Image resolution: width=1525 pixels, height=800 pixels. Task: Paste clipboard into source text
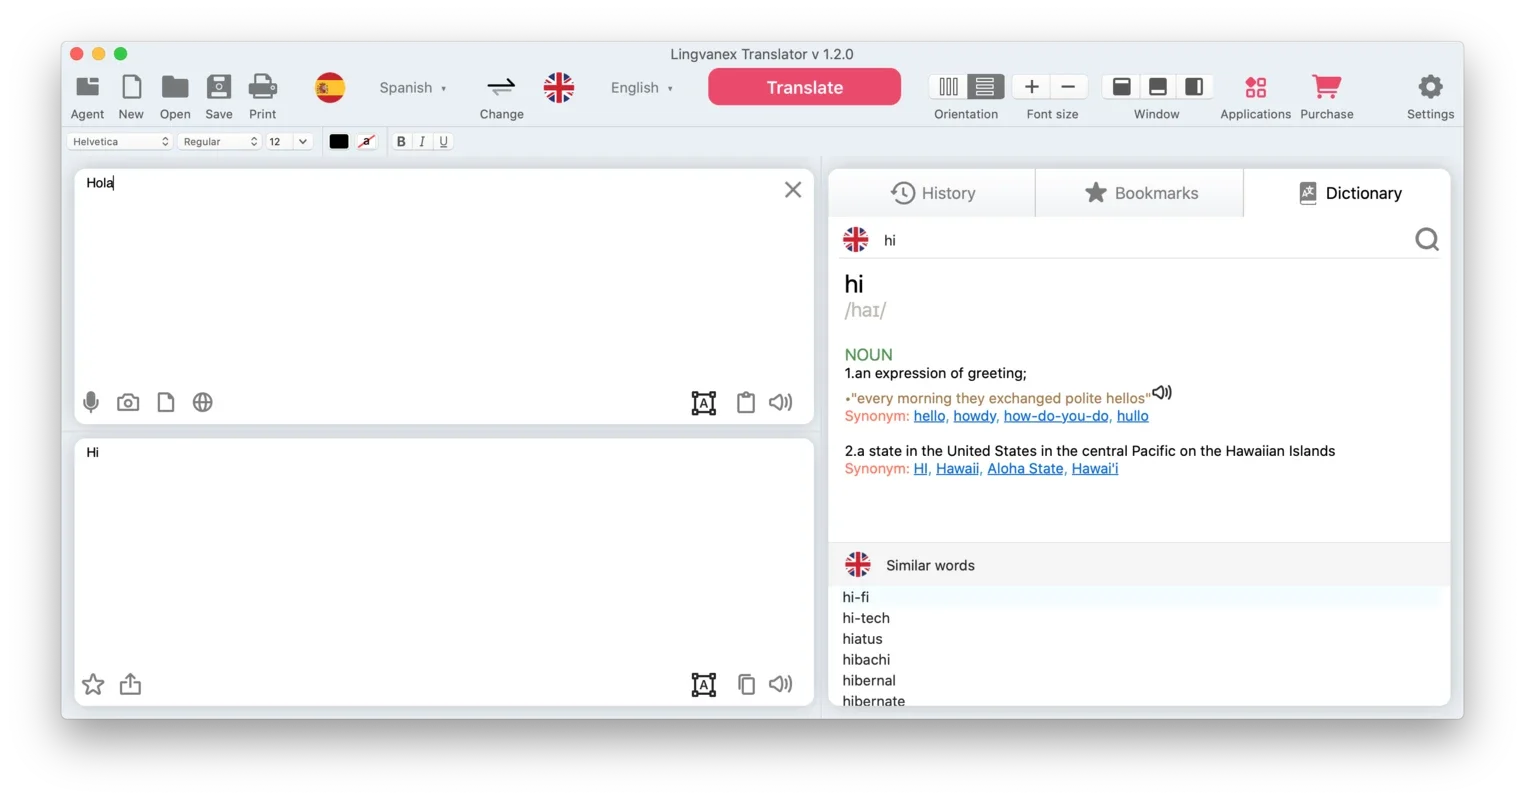[x=746, y=402]
